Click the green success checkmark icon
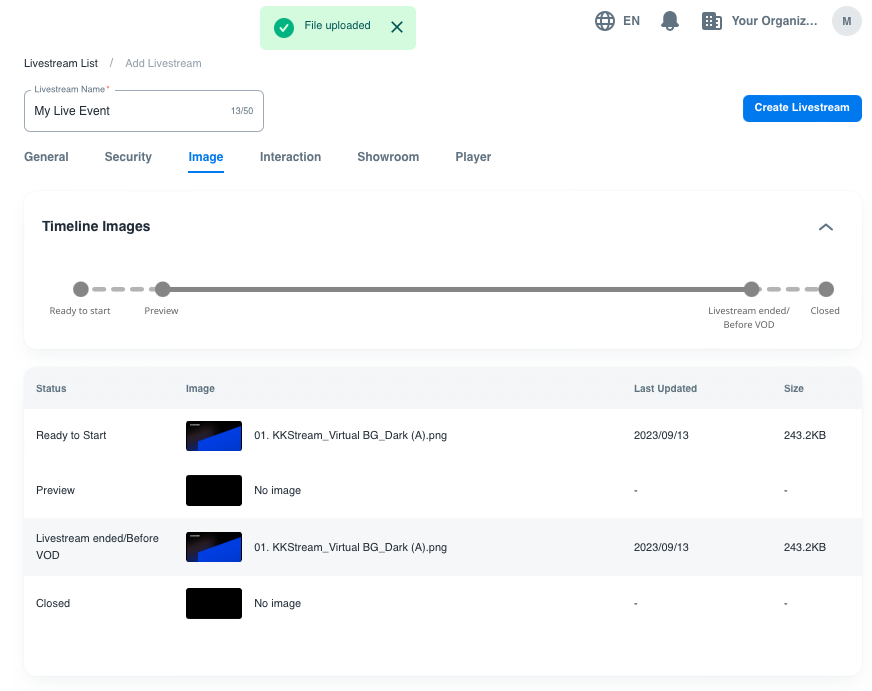Screen dimensions: 872x691 click(284, 27)
